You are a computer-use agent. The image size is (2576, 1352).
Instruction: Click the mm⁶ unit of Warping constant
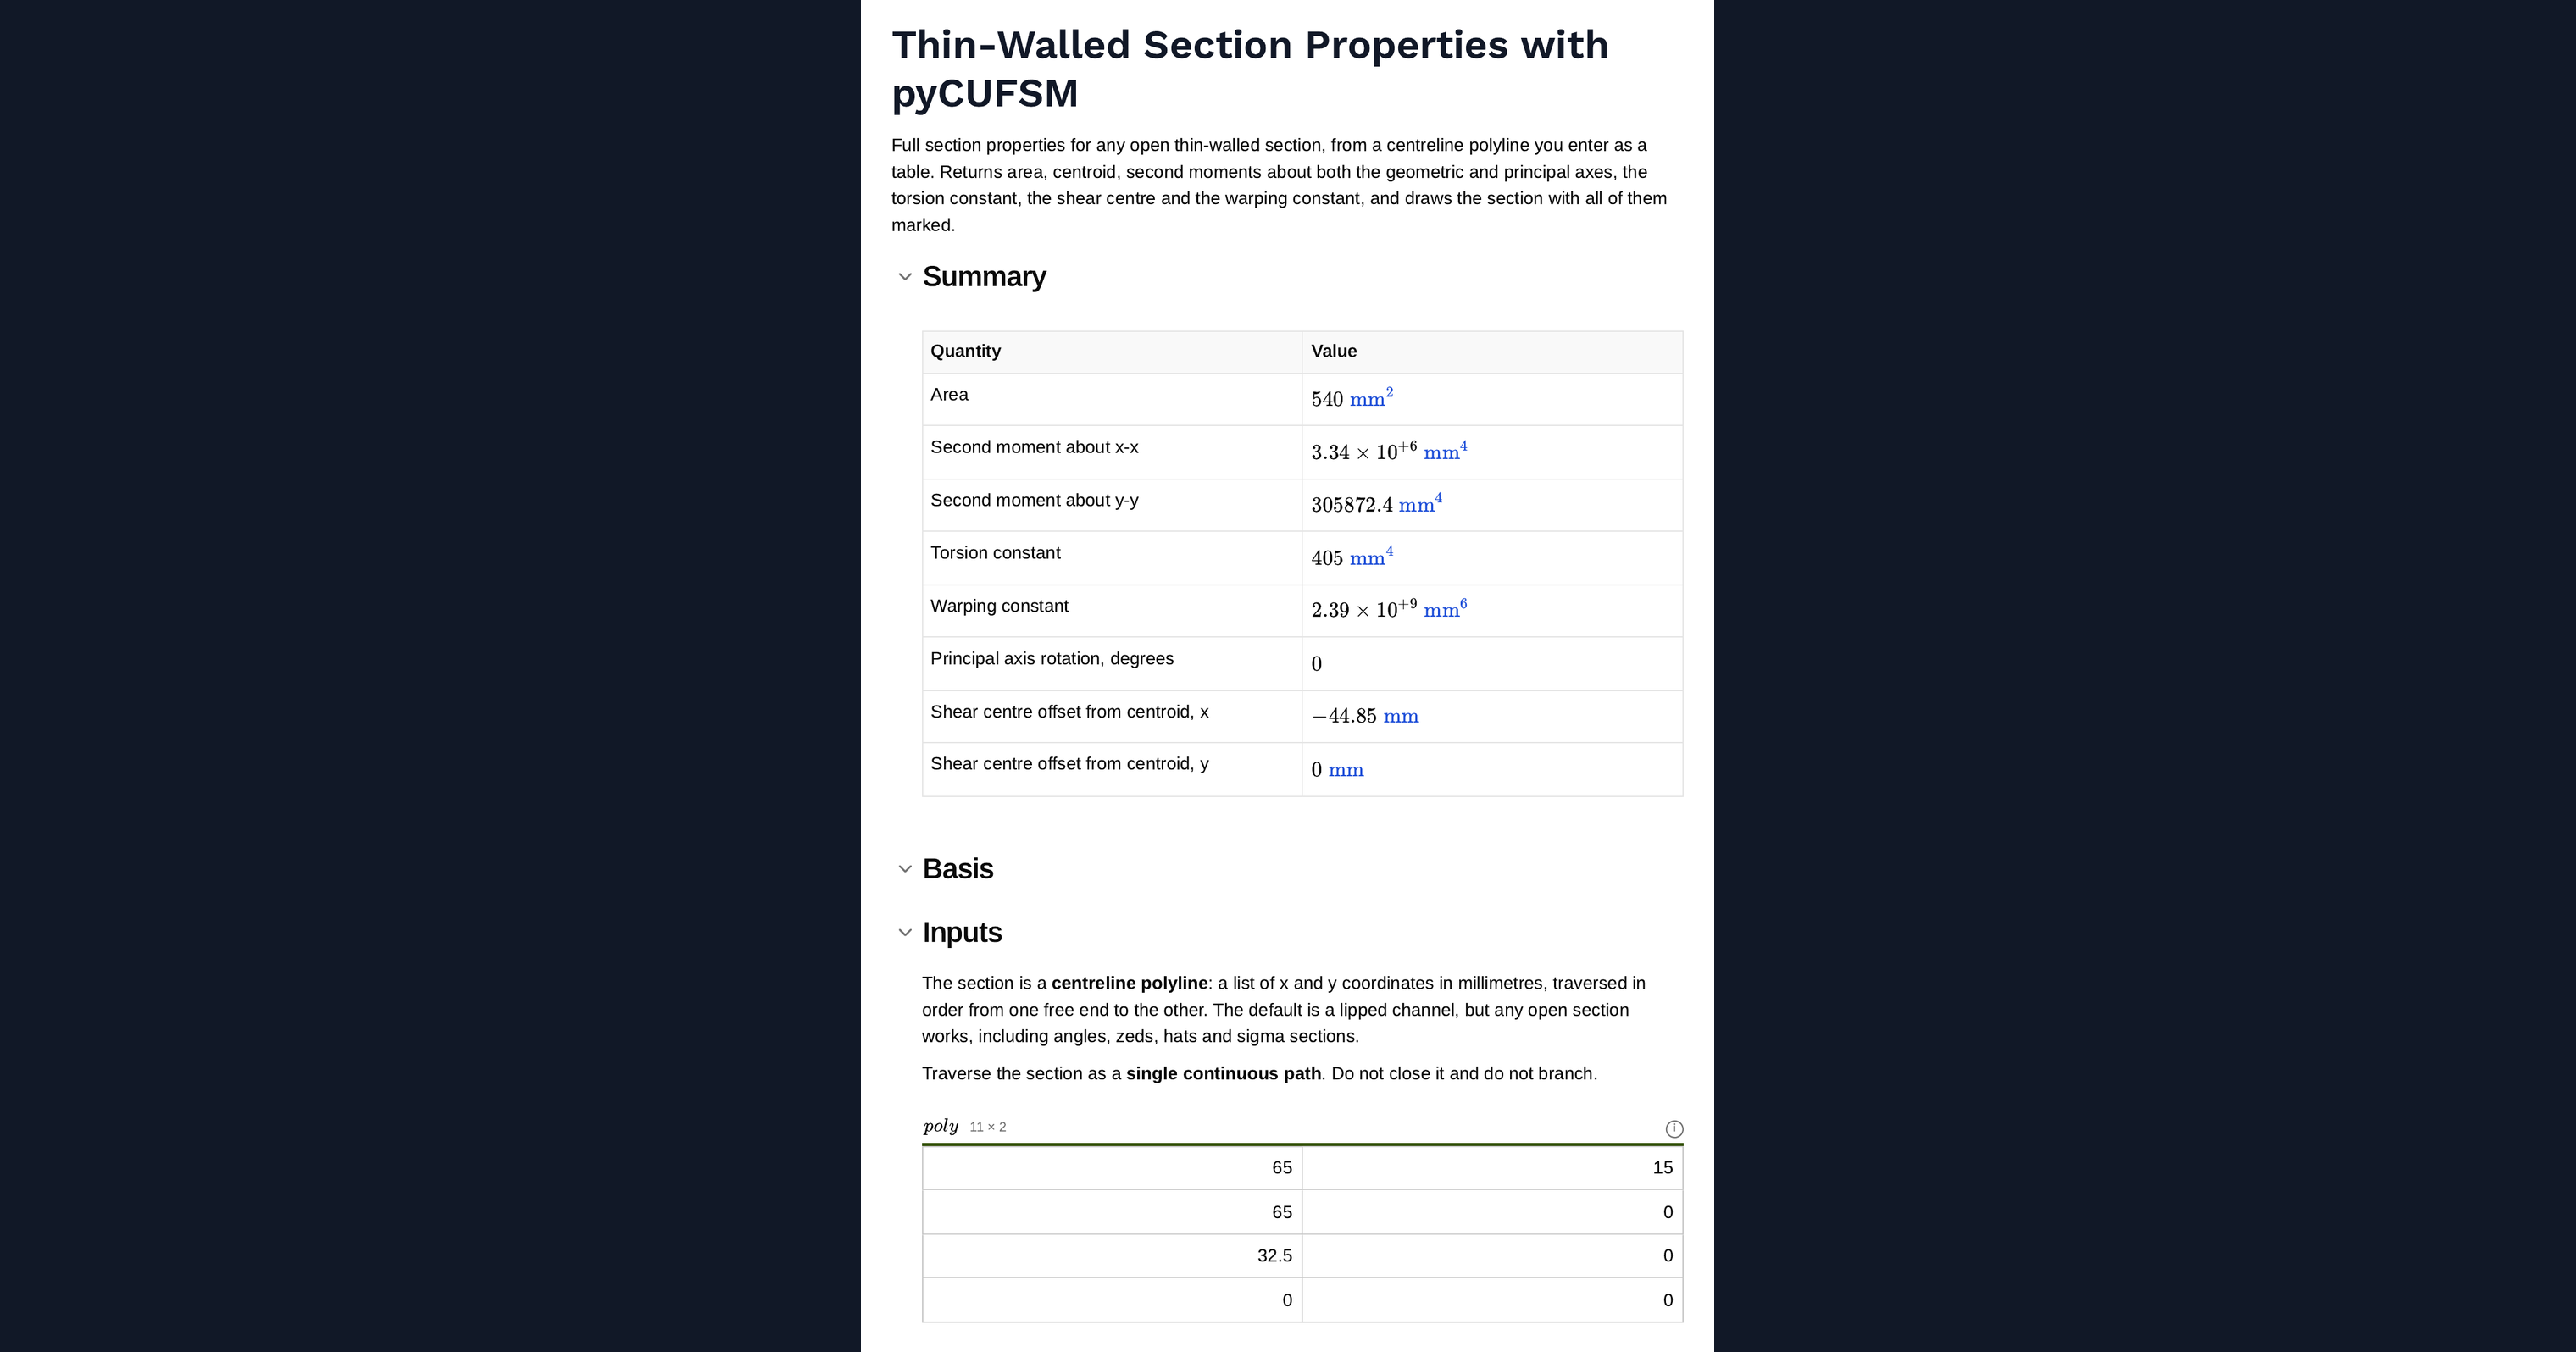1445,609
